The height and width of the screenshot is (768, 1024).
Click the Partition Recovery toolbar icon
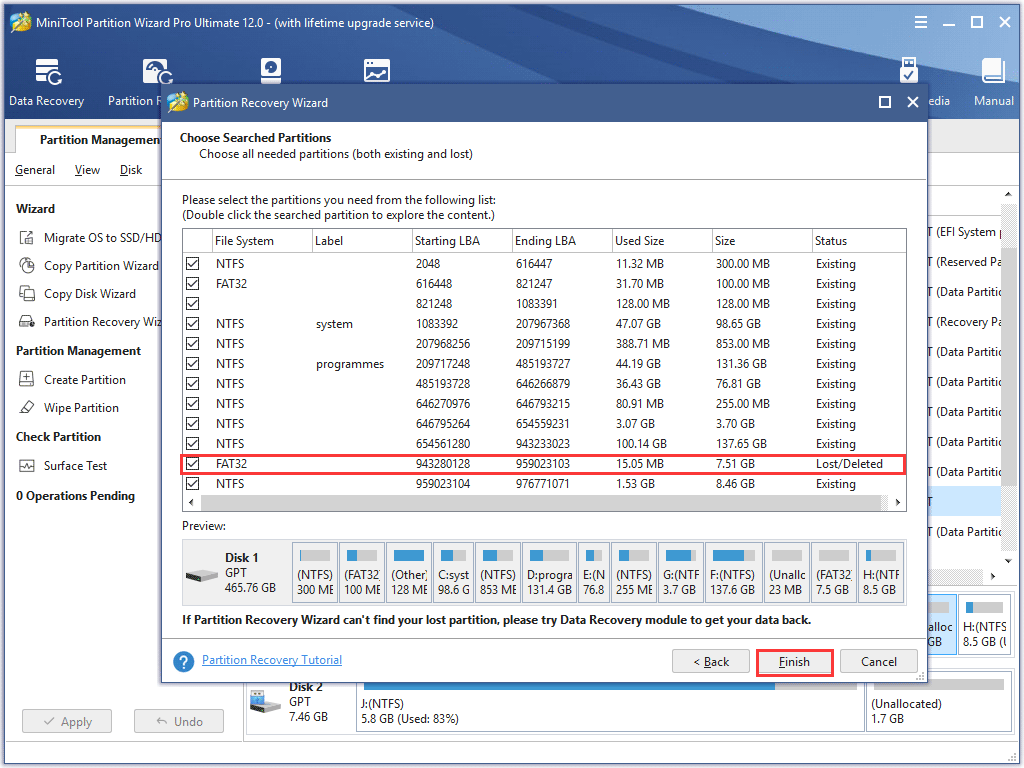pyautogui.click(x=157, y=72)
